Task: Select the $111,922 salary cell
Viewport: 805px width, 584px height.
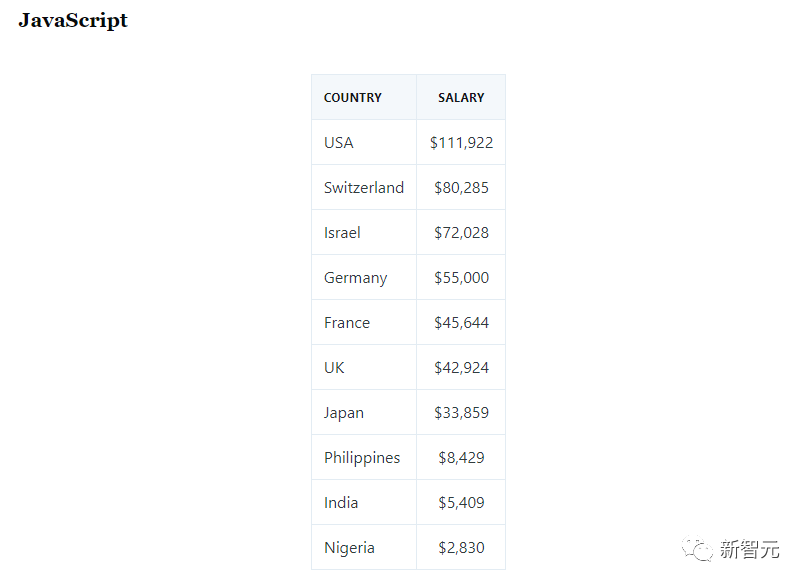Action: pos(461,143)
